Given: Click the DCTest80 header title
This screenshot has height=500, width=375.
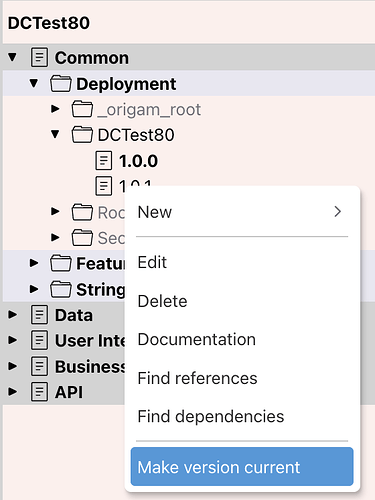Looking at the screenshot, I should [x=49, y=23].
